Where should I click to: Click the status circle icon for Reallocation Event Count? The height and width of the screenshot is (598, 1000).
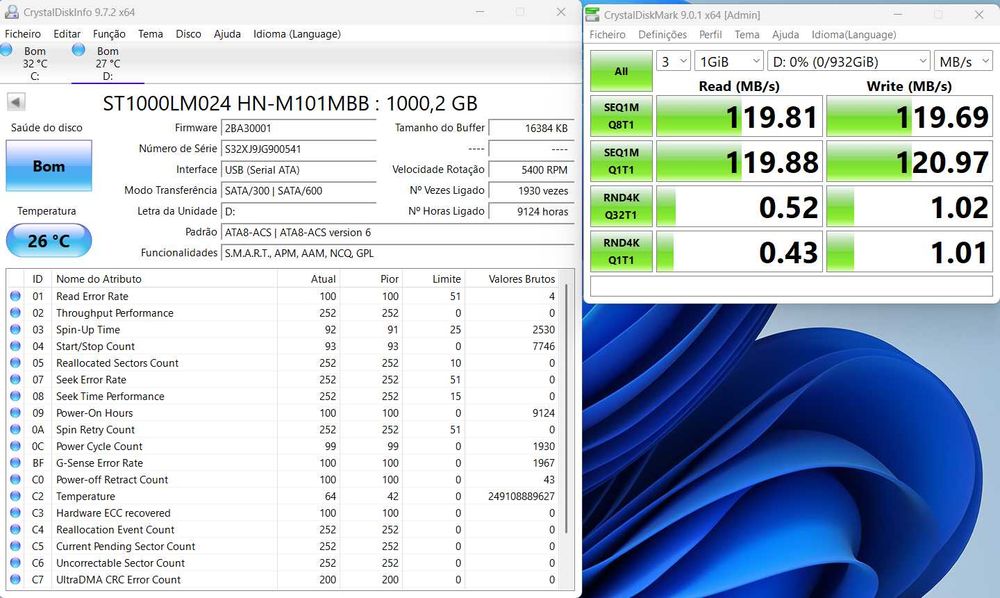coord(15,529)
